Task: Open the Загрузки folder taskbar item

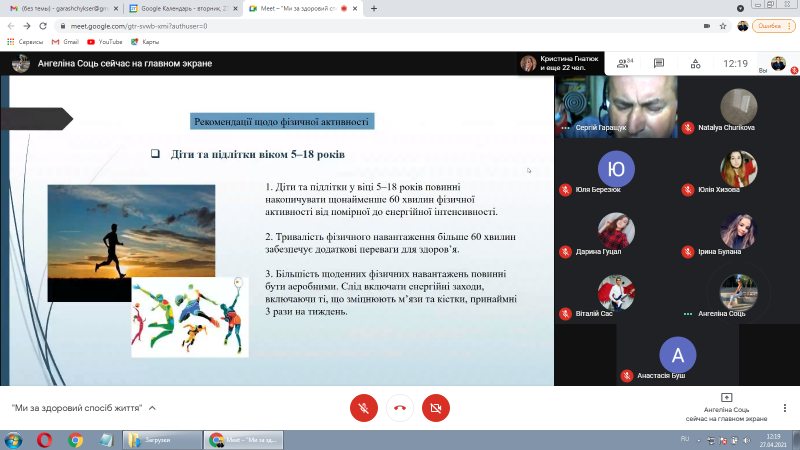Action: [162, 440]
